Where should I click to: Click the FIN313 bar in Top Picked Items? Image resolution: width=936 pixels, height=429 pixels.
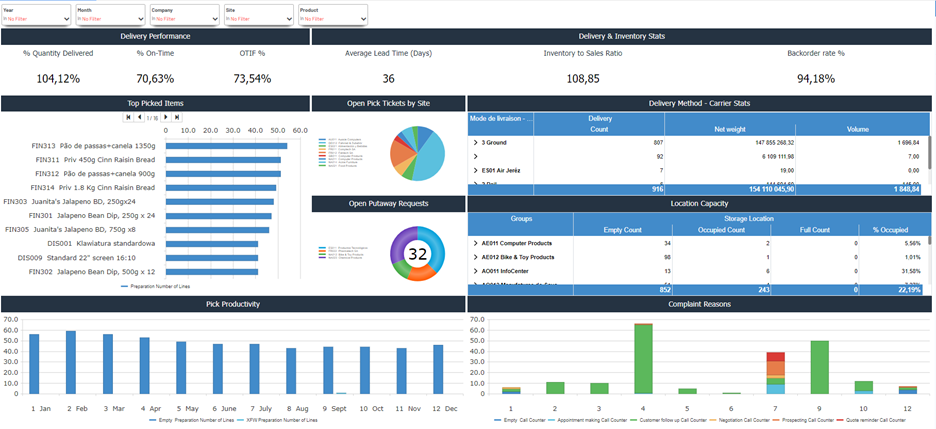click(x=226, y=146)
